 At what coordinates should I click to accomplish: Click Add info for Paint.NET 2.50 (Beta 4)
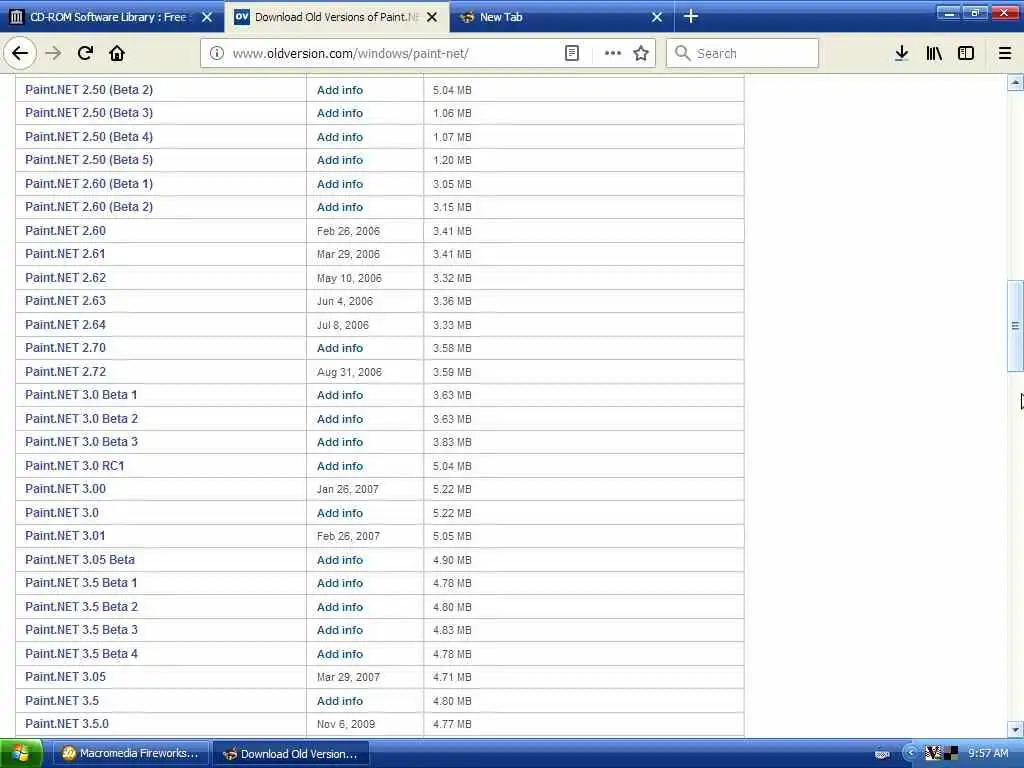coord(340,137)
